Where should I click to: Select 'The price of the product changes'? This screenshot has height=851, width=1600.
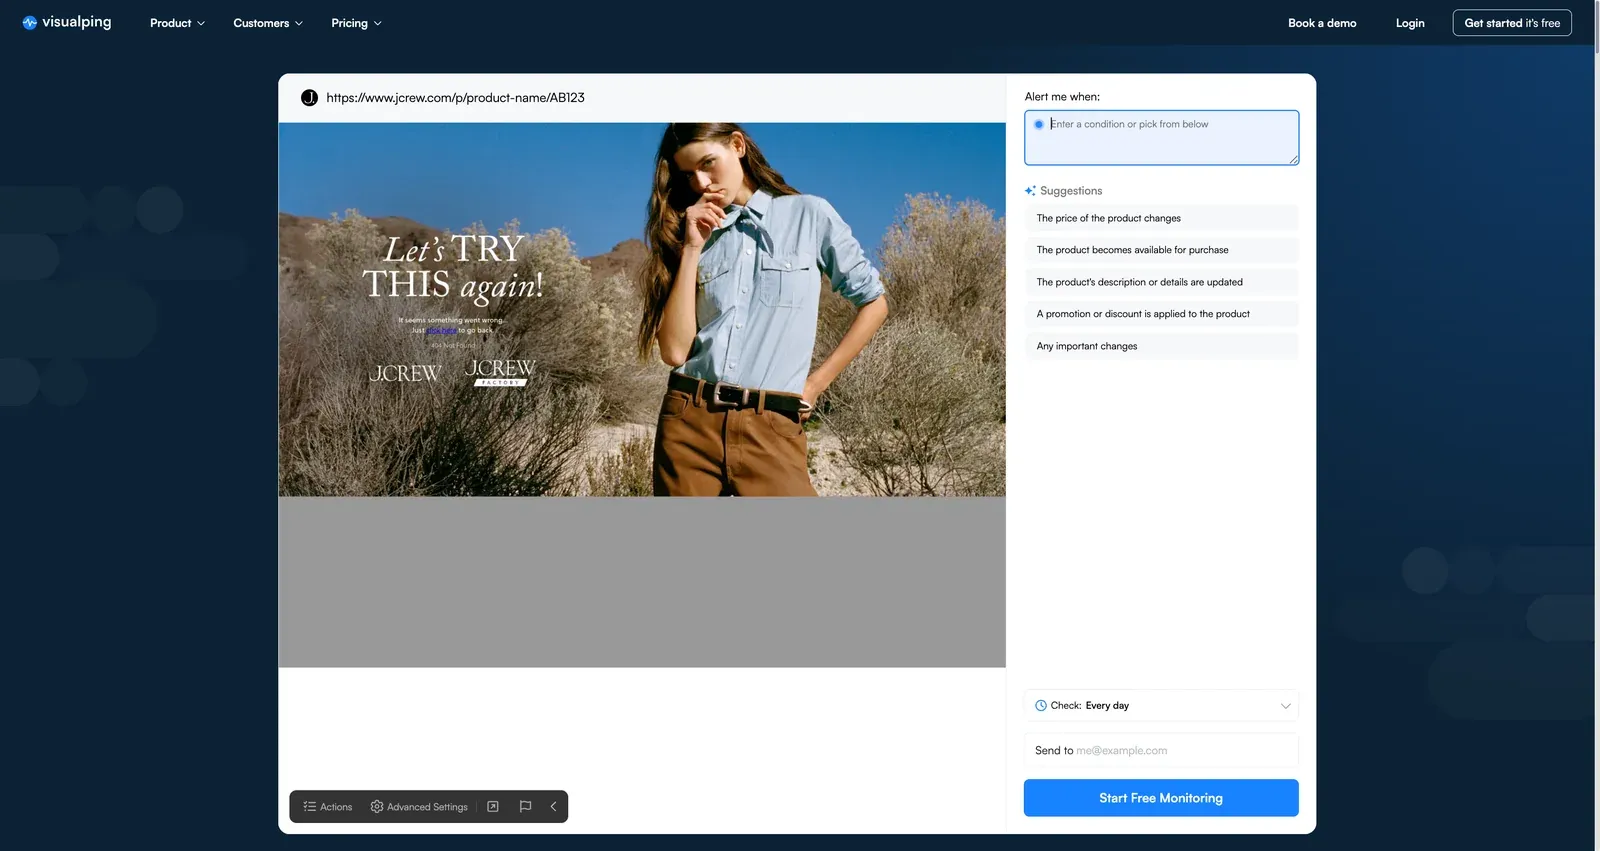click(x=1161, y=218)
